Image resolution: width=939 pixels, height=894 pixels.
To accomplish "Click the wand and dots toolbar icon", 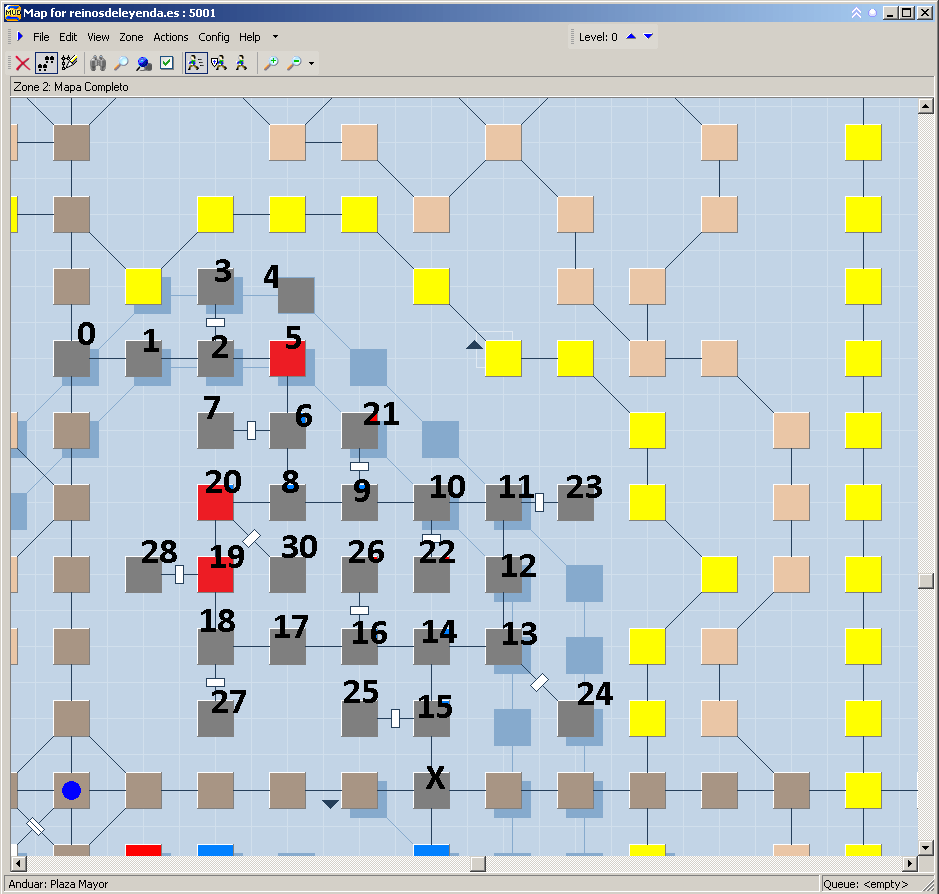I will pos(69,63).
